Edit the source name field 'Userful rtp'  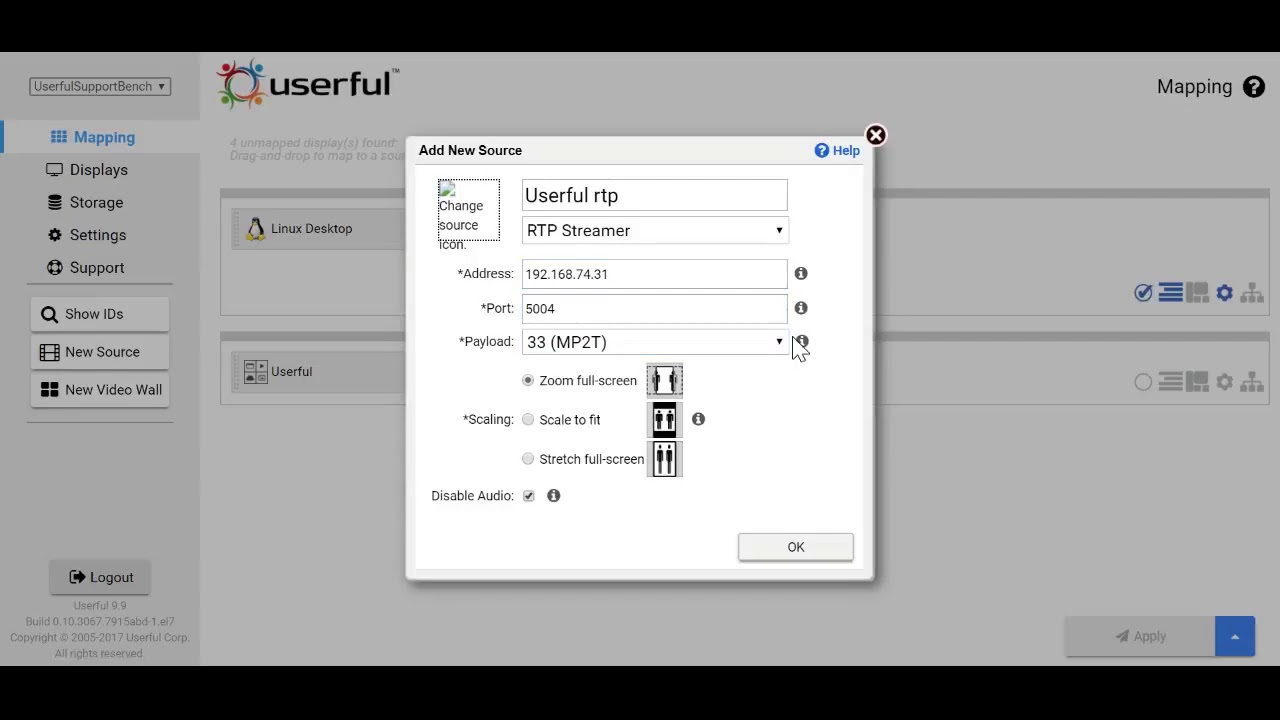[654, 195]
